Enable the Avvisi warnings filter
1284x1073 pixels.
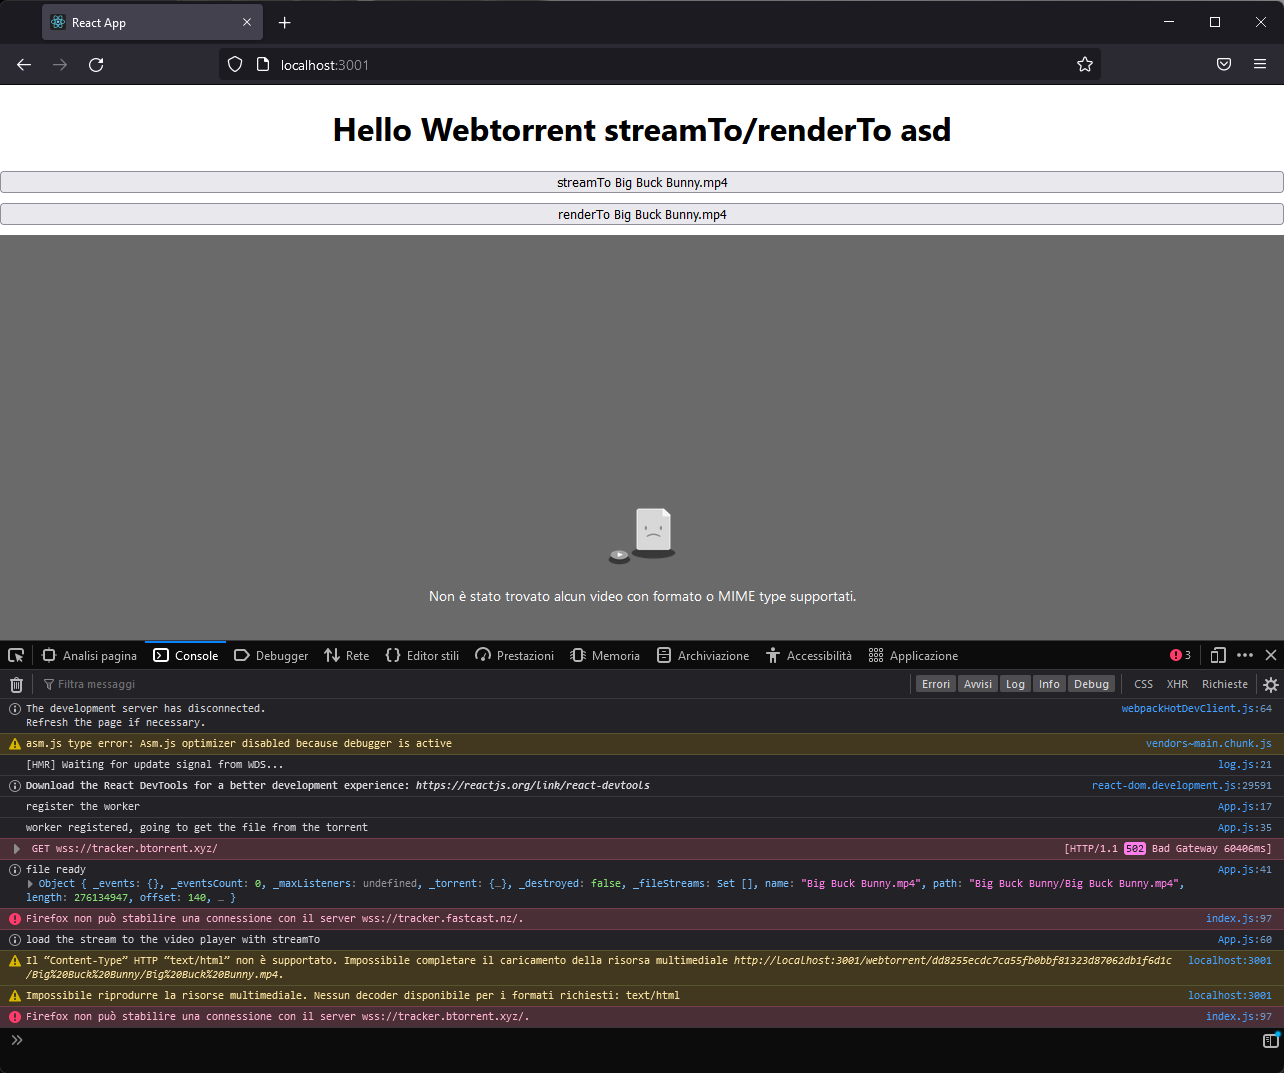click(977, 684)
